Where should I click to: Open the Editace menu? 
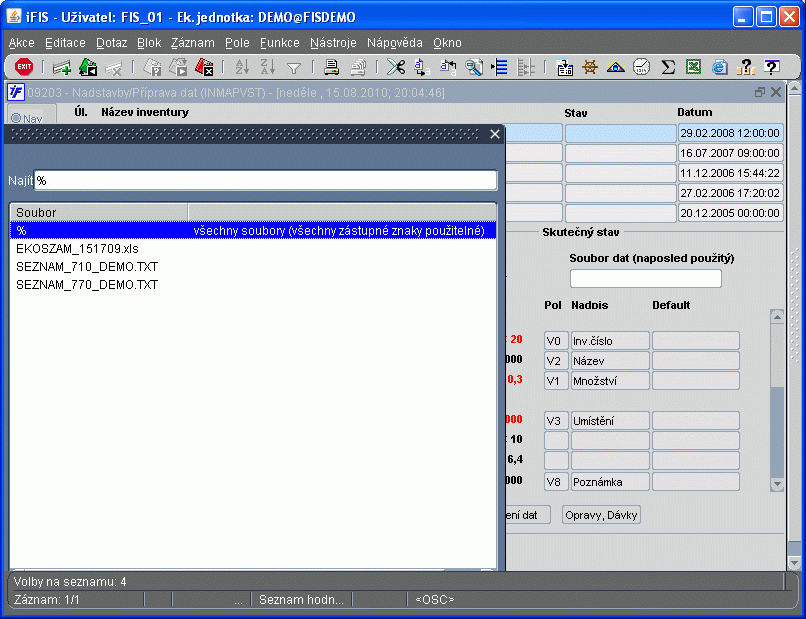click(65, 43)
